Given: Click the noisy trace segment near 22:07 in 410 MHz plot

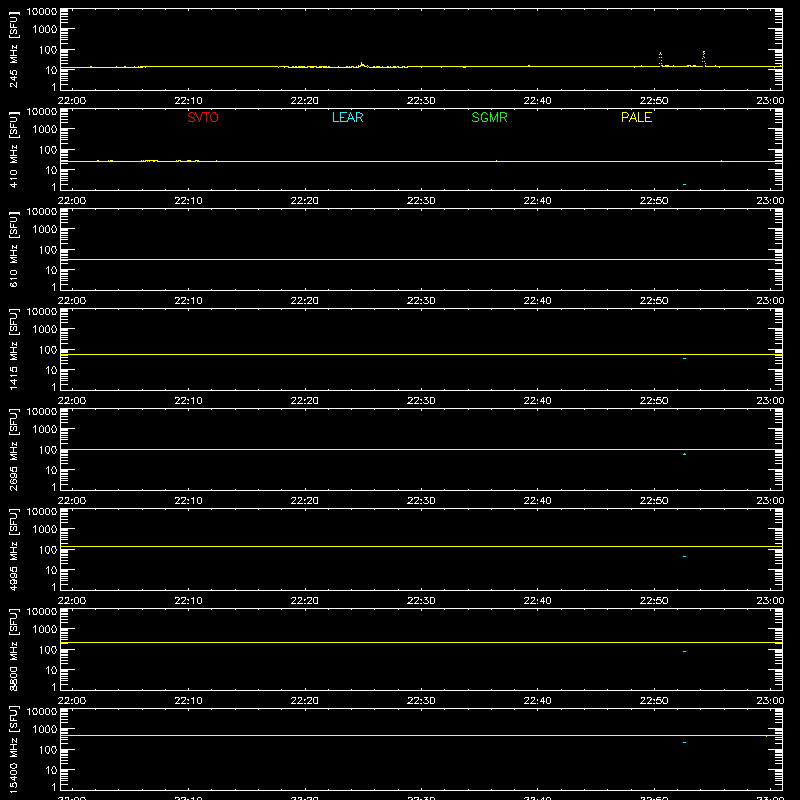Looking at the screenshot, I should [149, 161].
